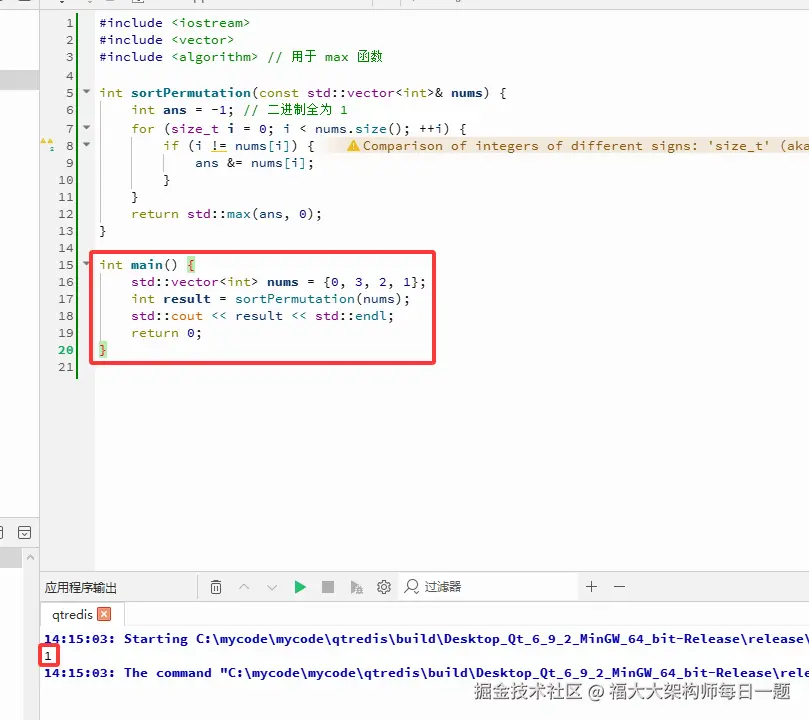This screenshot has height=720, width=809.
Task: Click 'sortPermutation(nums)' call on line 17
Action: [x=318, y=299]
